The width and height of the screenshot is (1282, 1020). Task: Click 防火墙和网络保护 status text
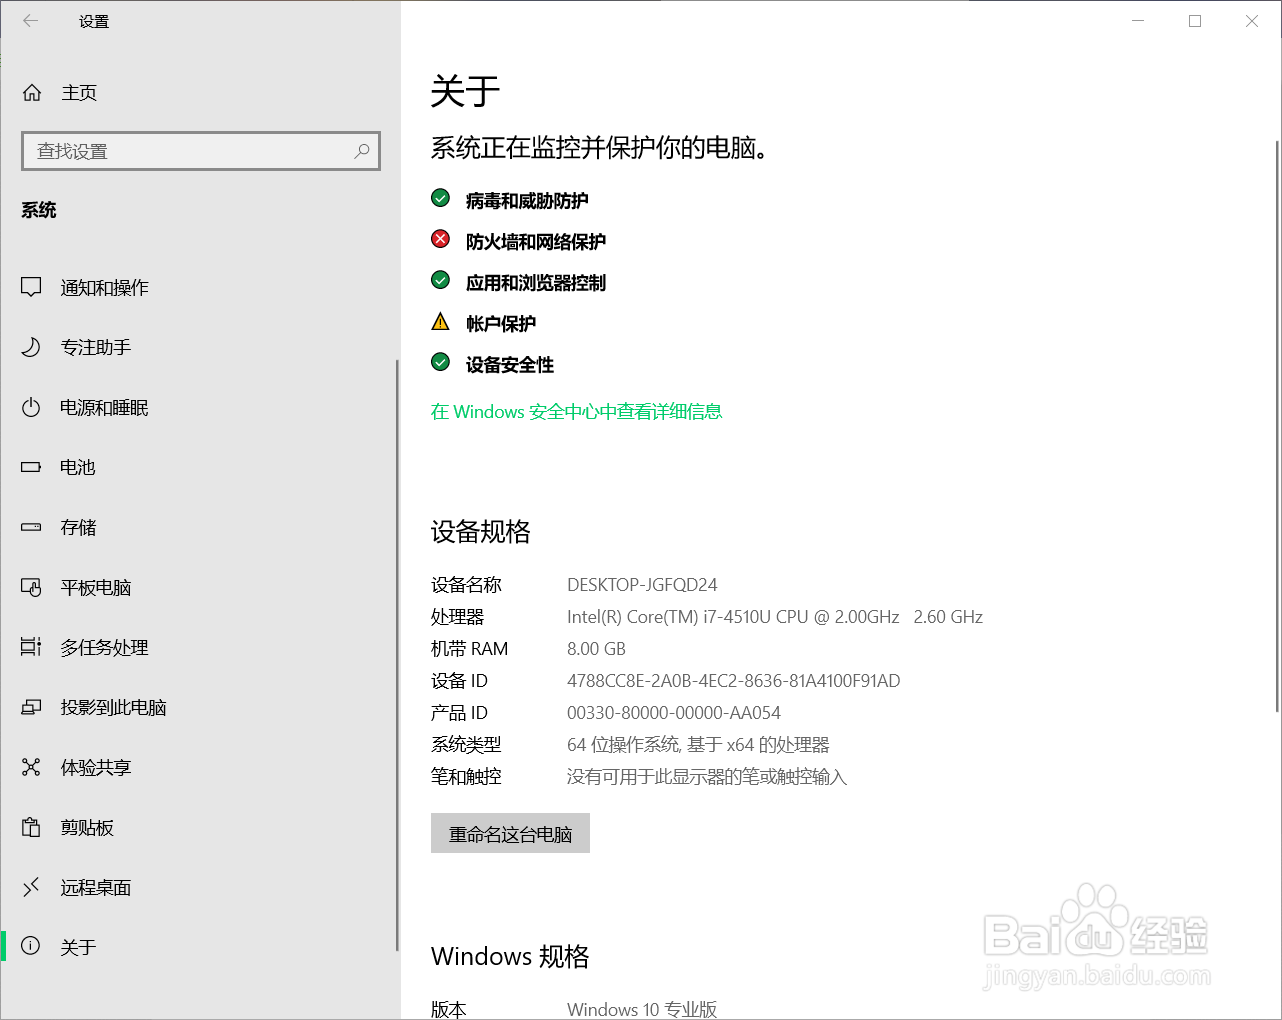coord(536,241)
